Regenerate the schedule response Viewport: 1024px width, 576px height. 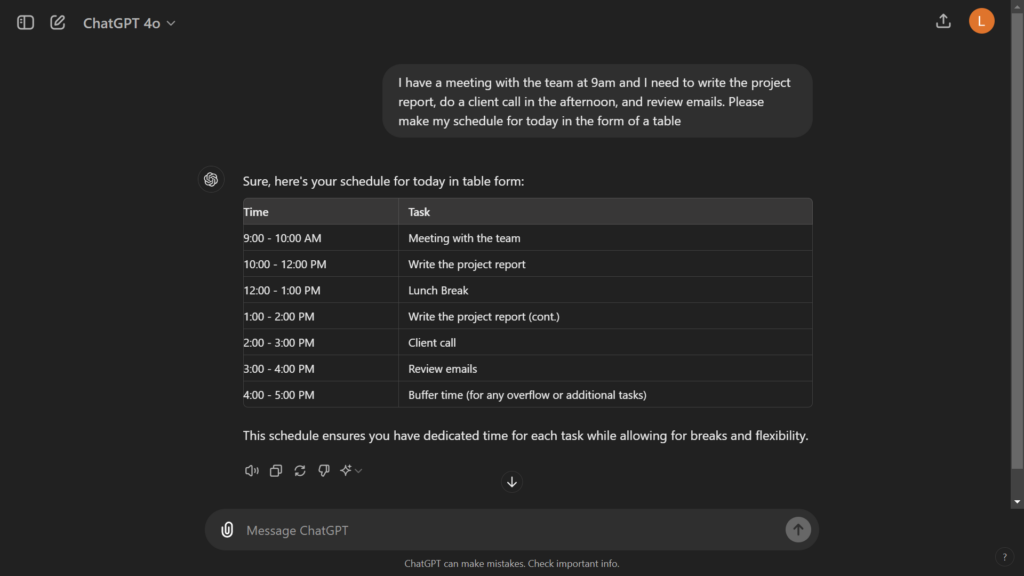tap(299, 470)
